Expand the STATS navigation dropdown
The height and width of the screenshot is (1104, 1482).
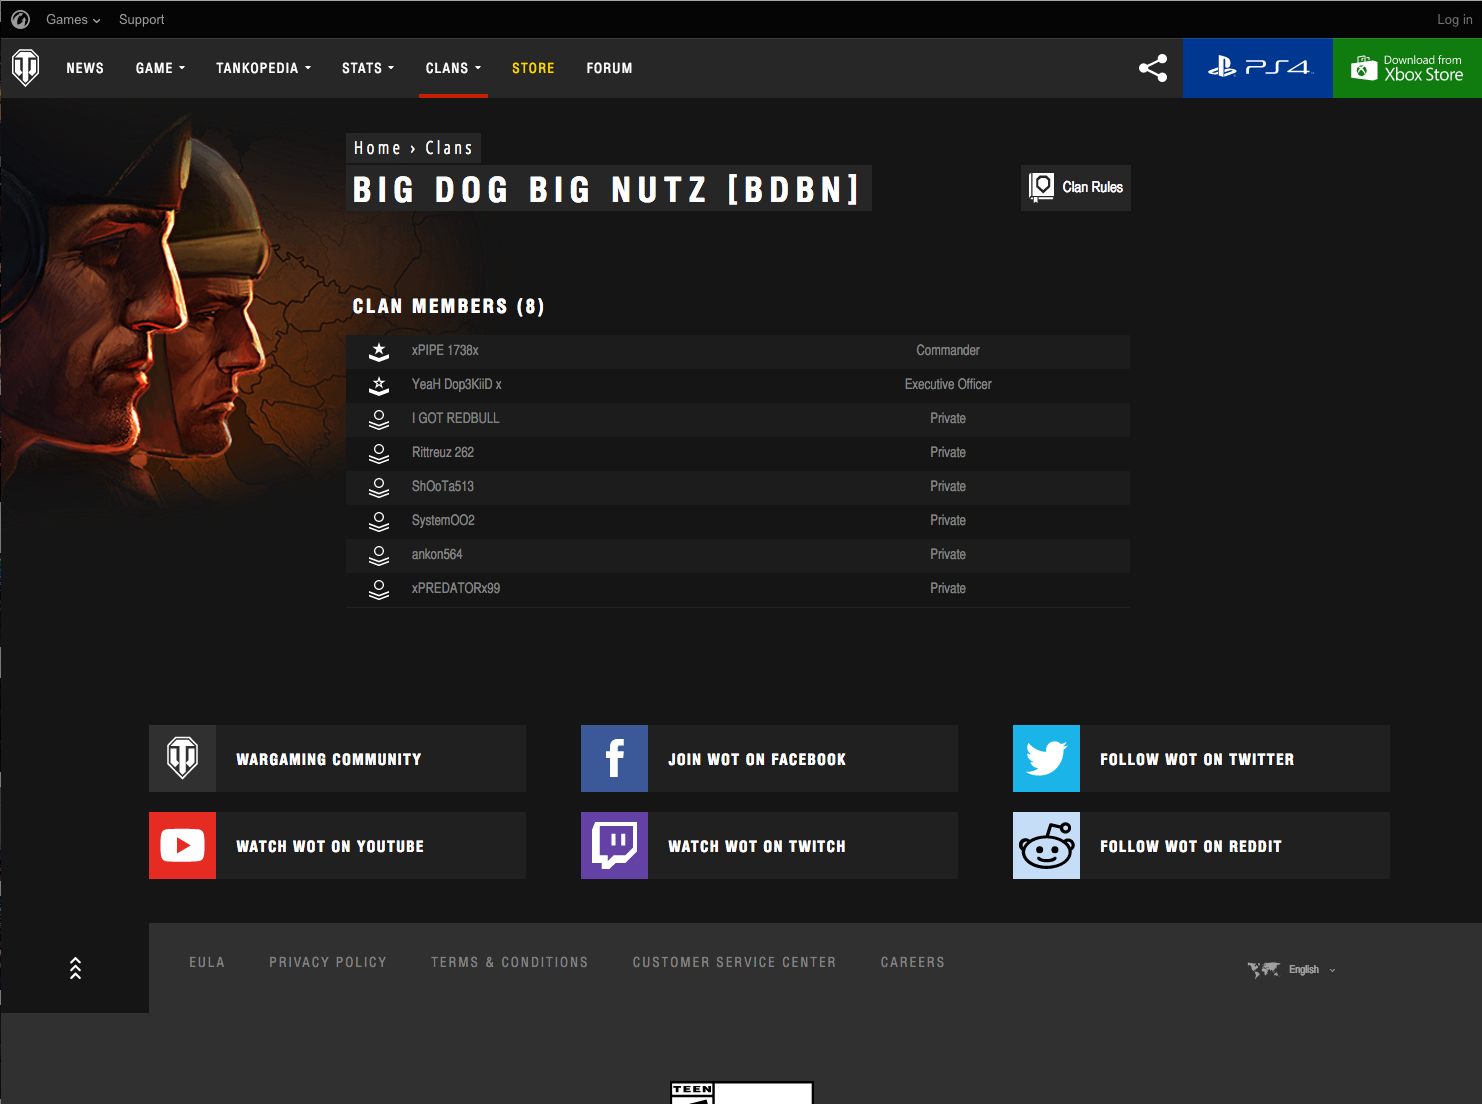pos(368,68)
